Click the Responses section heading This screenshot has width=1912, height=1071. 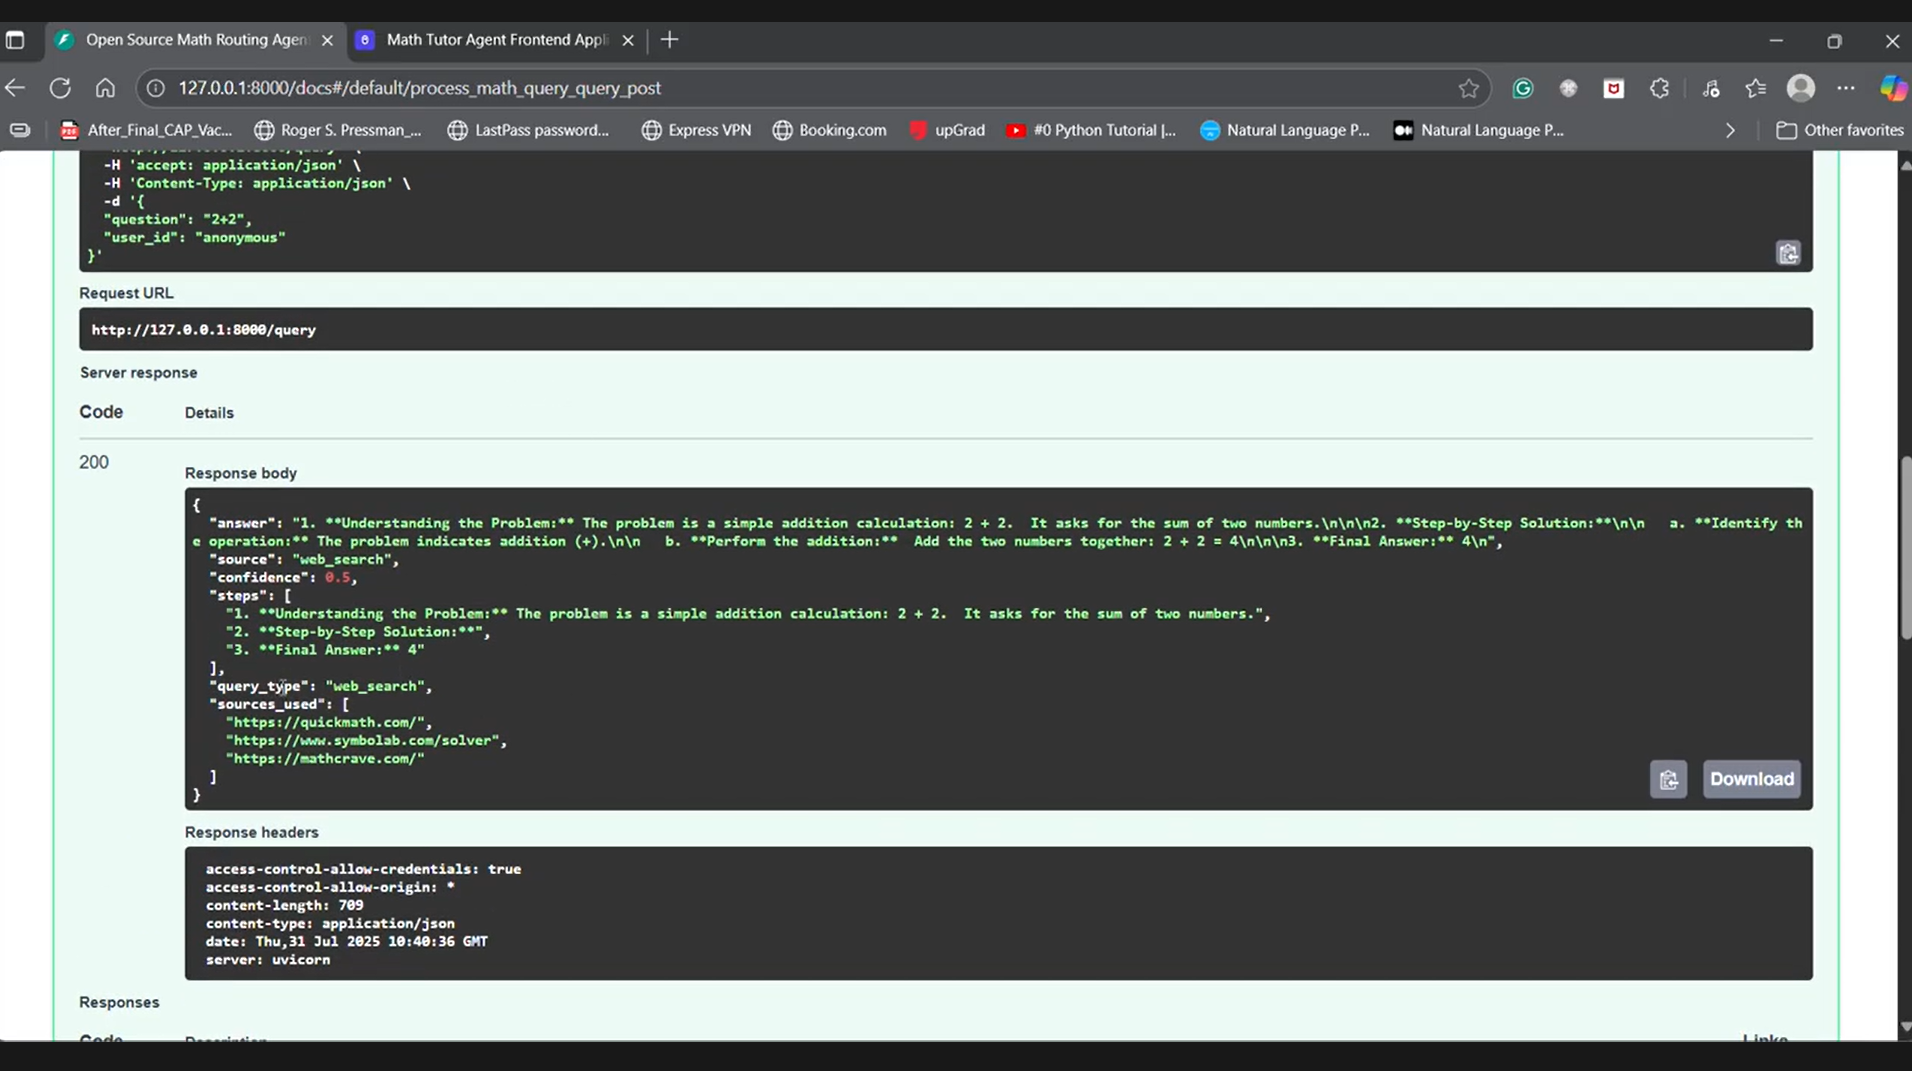pos(119,1003)
